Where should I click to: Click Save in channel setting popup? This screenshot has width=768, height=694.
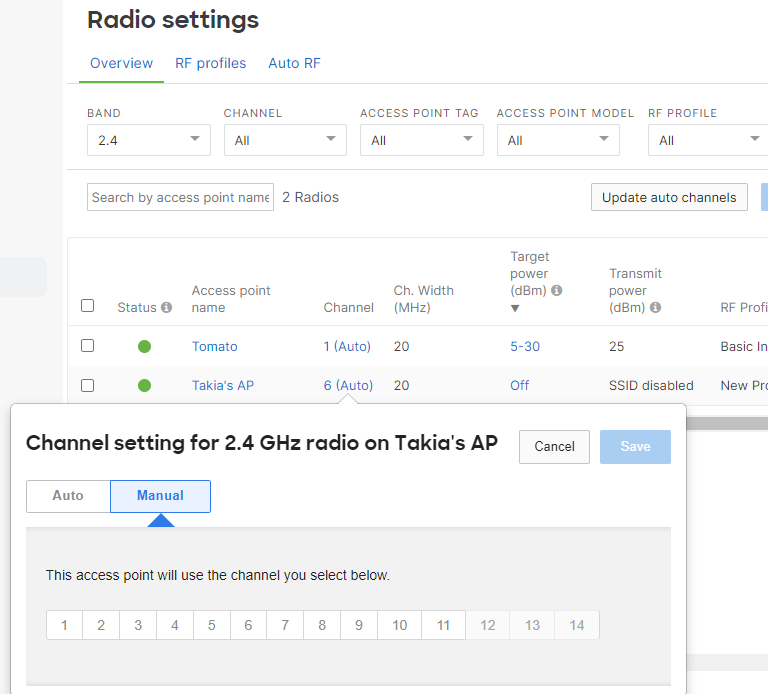[635, 447]
